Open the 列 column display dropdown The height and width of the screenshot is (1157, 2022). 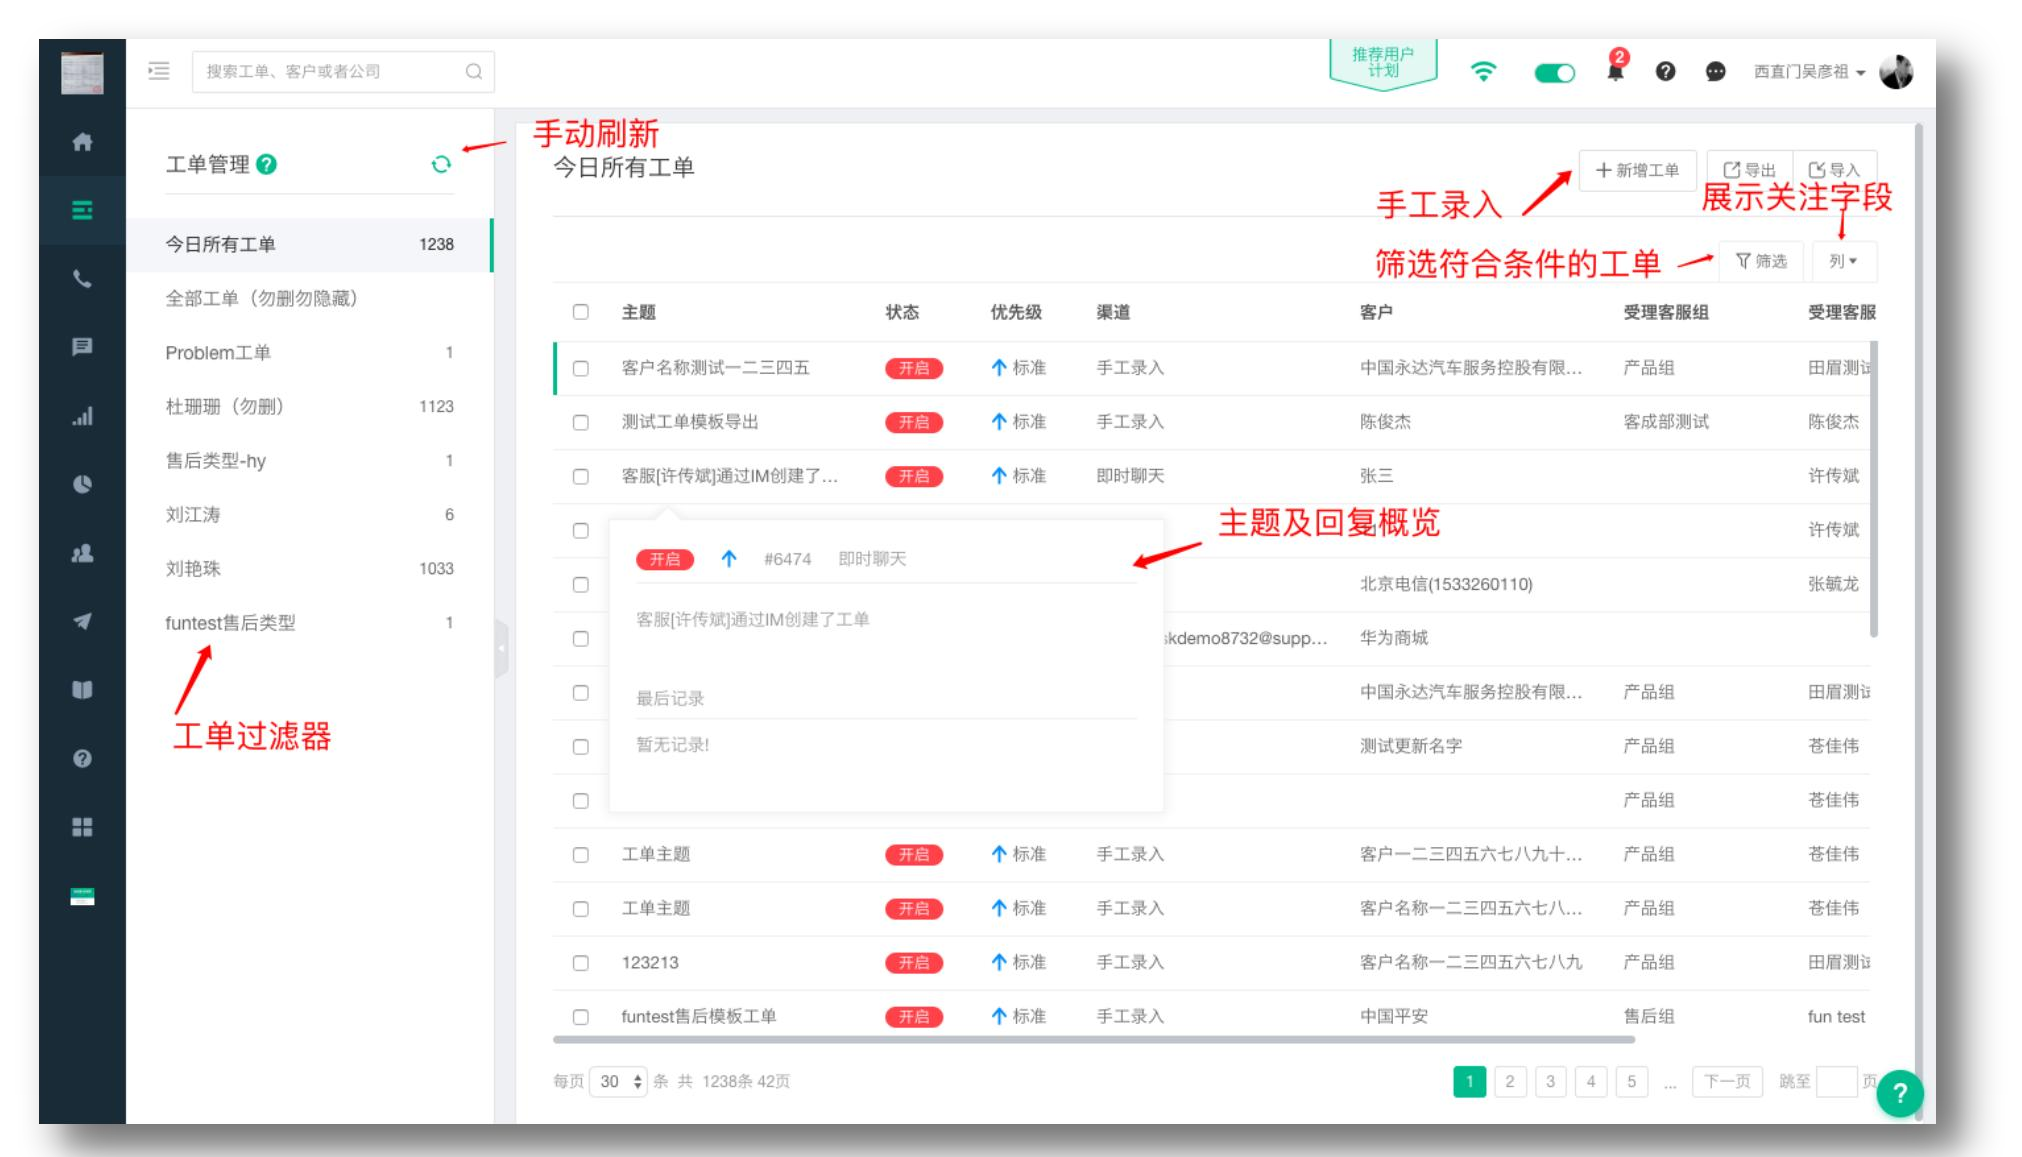click(1845, 260)
